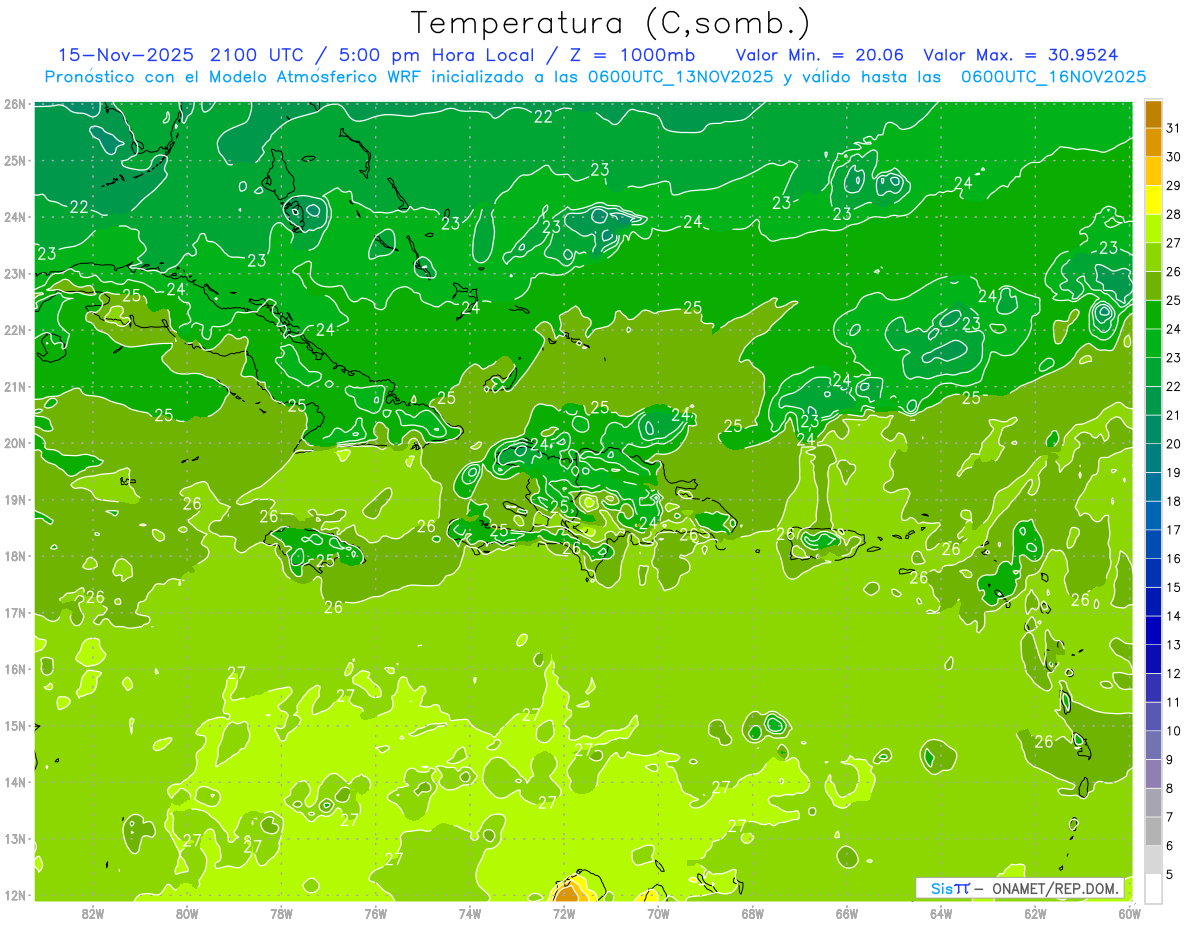Click the 66W longitude axis label
The width and height of the screenshot is (1200, 927).
coord(847,912)
